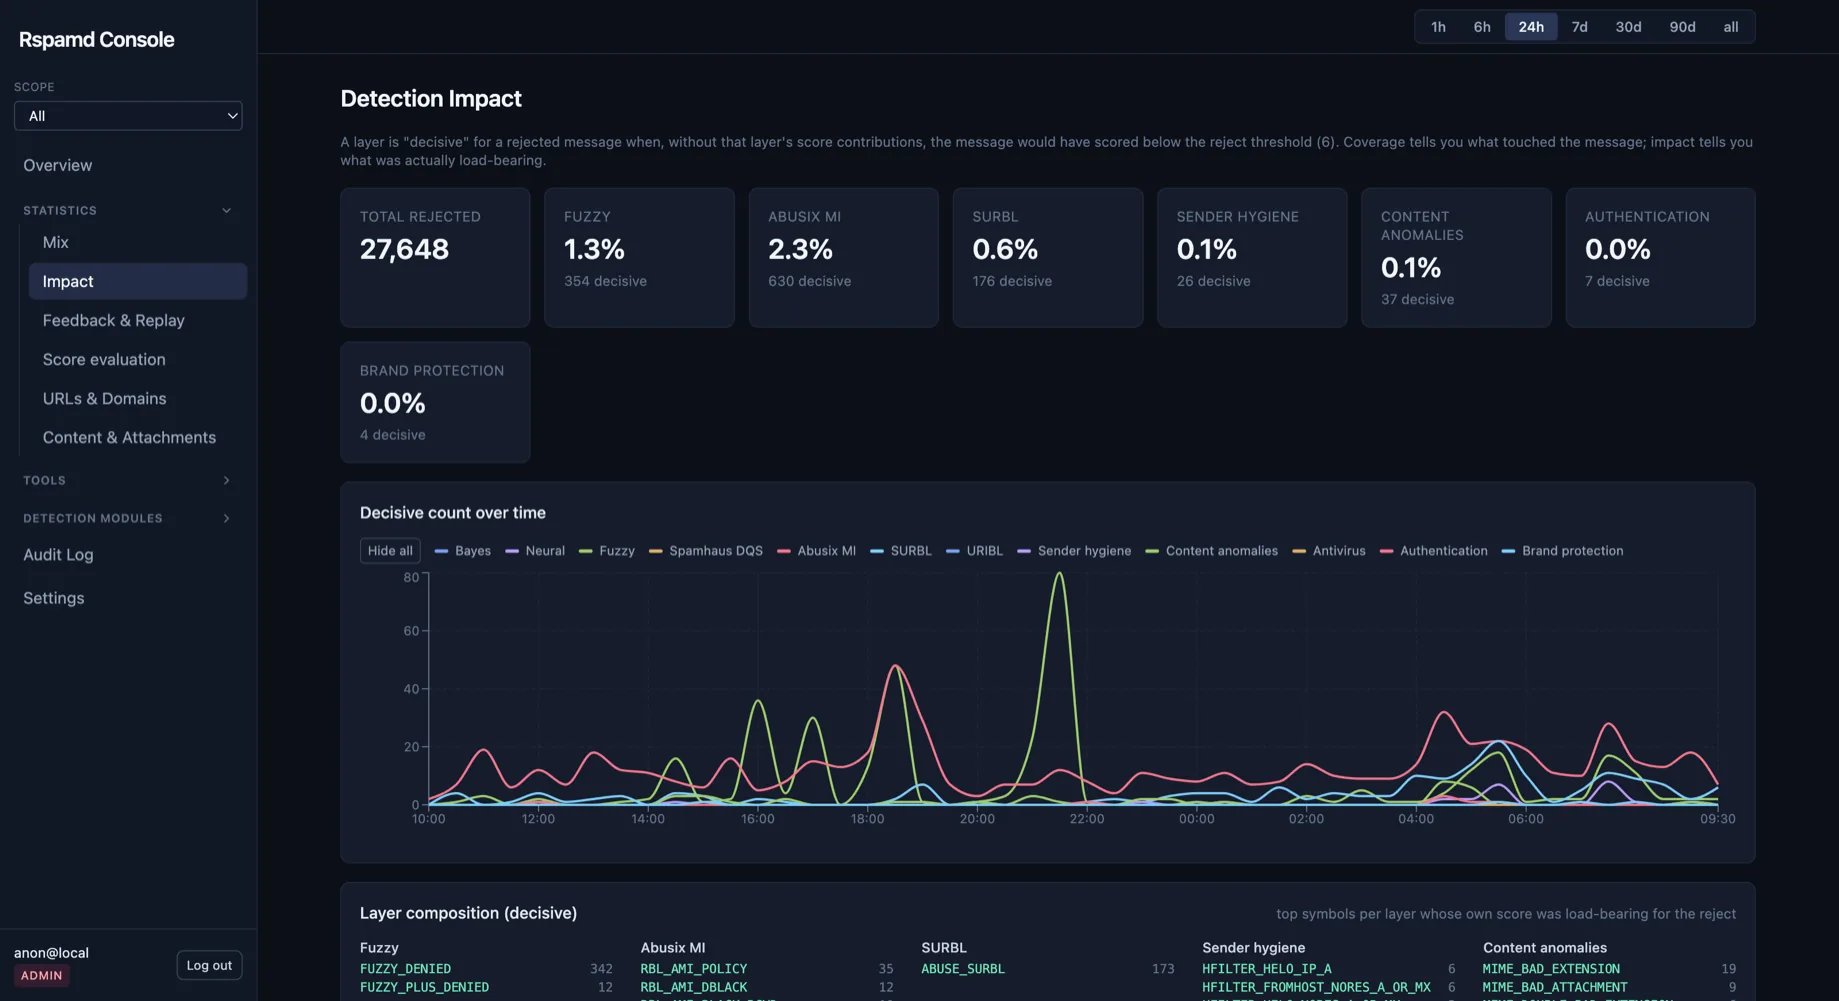The width and height of the screenshot is (1839, 1001).
Task: Toggle the Fuzzy series in legend
Action: tap(607, 551)
